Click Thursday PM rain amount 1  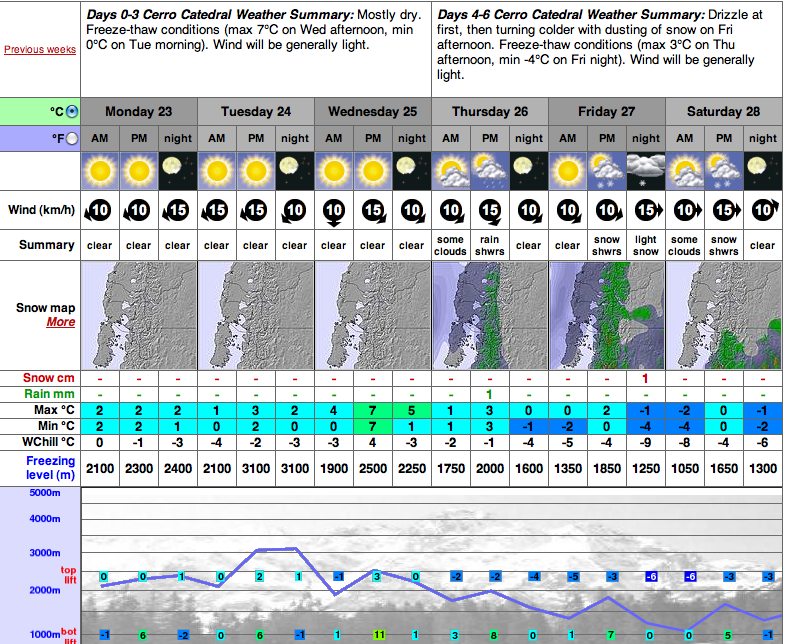[490, 394]
